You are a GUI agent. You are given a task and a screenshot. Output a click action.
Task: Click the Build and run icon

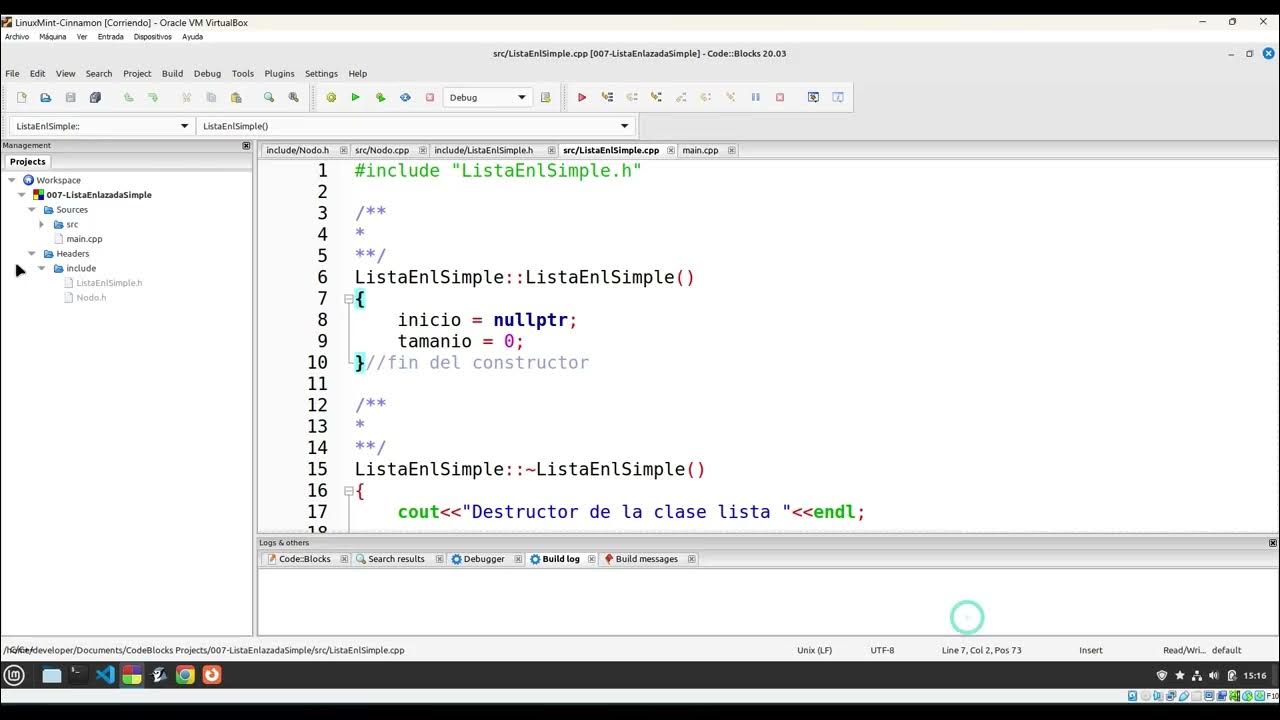pyautogui.click(x=380, y=97)
